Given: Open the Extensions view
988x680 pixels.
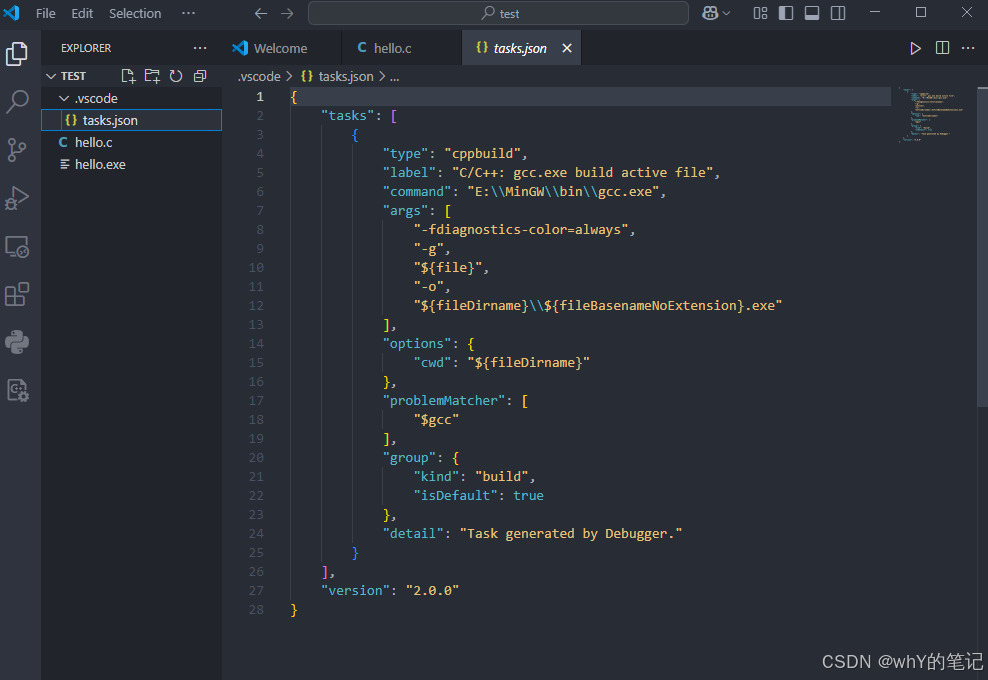Looking at the screenshot, I should pos(17,294).
